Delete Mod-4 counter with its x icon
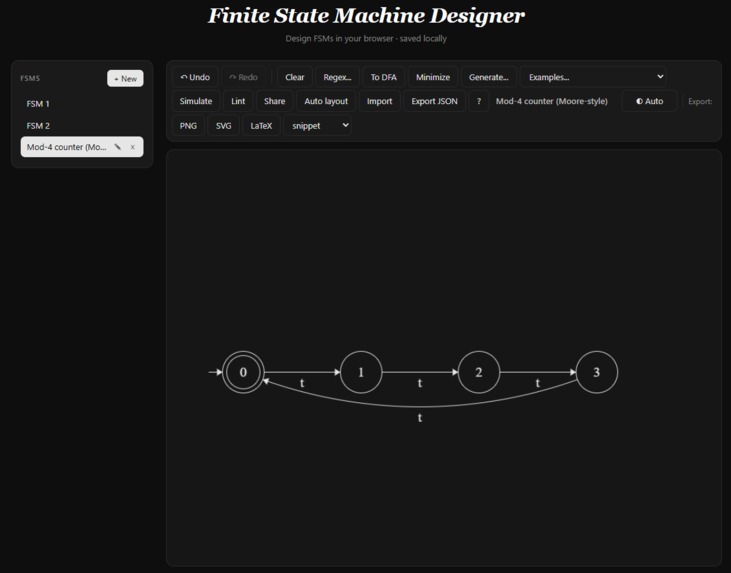This screenshot has height=573, width=731. point(133,147)
